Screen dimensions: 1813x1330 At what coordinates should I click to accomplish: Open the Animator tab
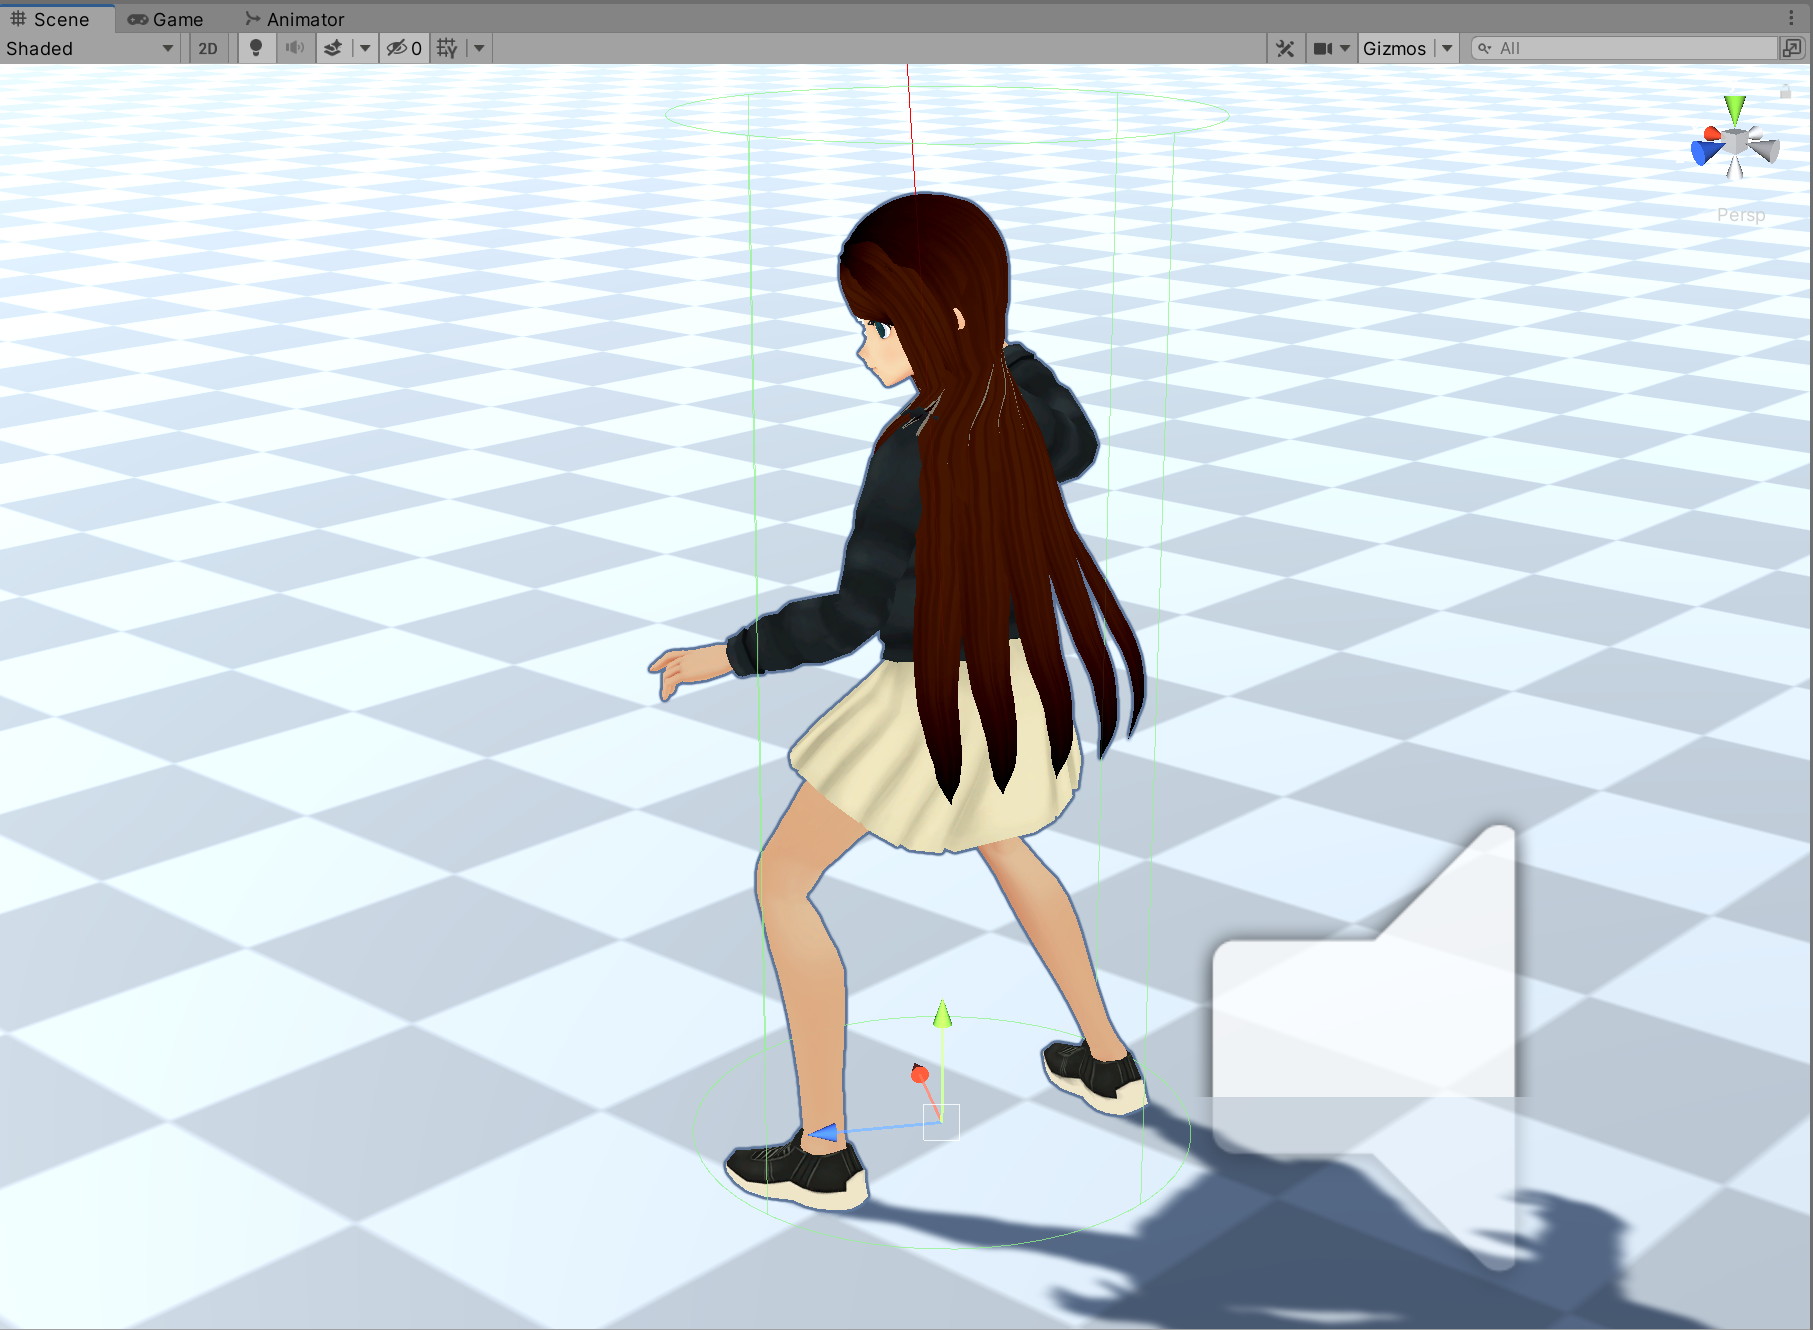coord(295,19)
